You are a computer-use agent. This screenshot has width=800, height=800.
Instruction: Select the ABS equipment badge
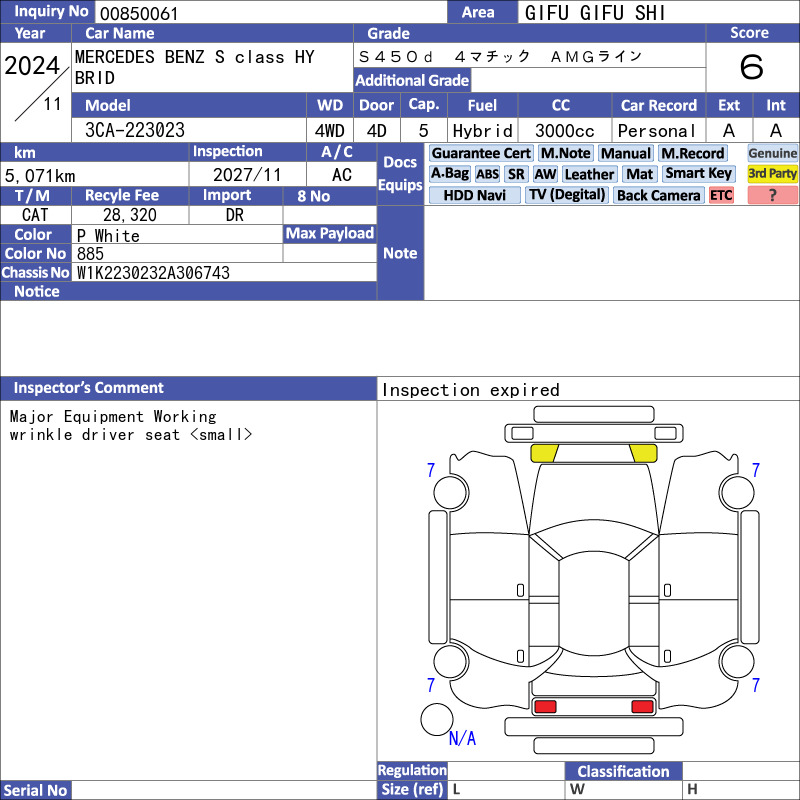click(x=487, y=174)
